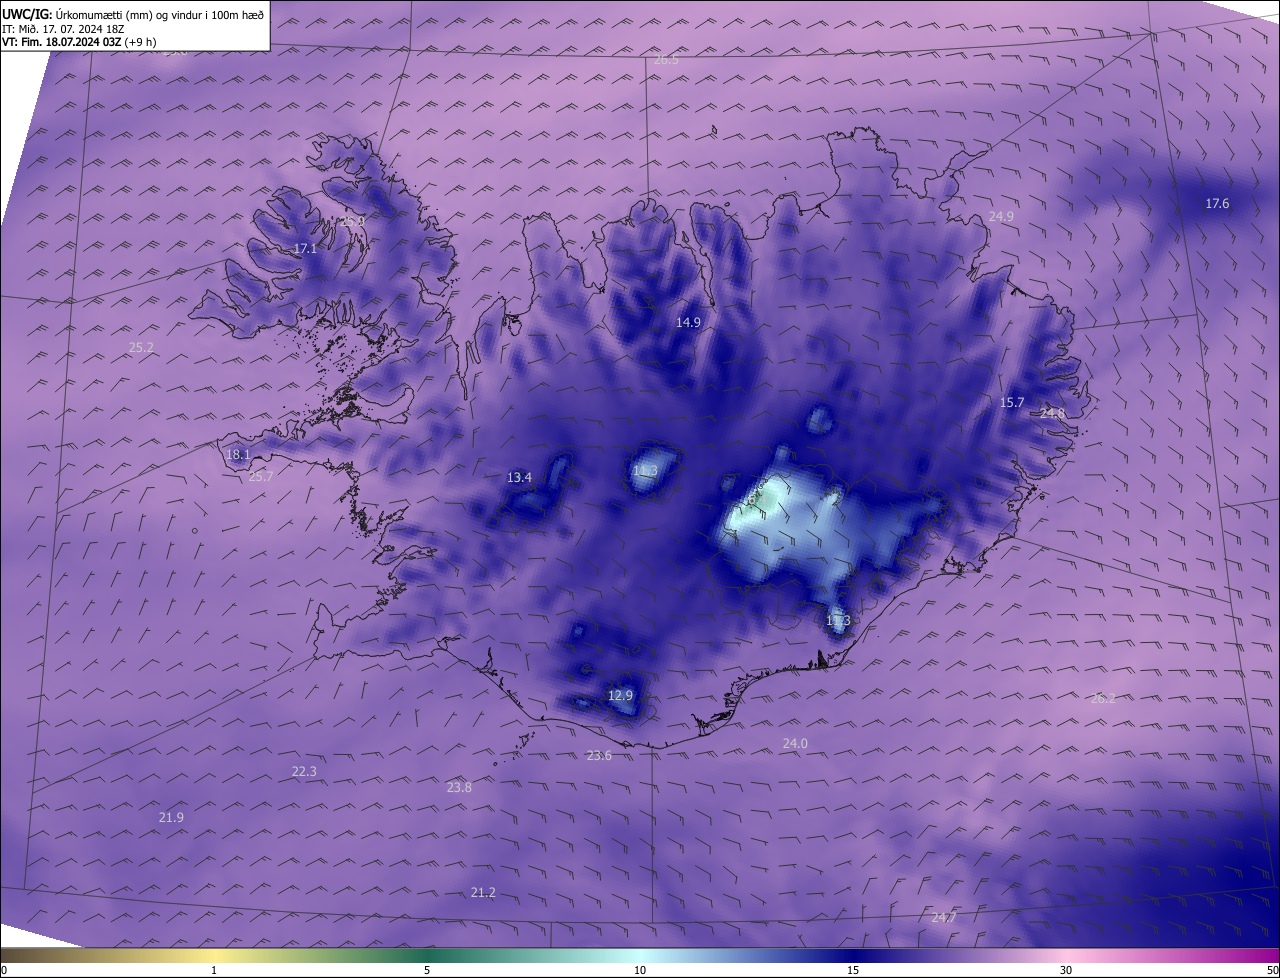The width and height of the screenshot is (1280, 978).
Task: Click the 17.6 value label
Action: [x=1217, y=204]
